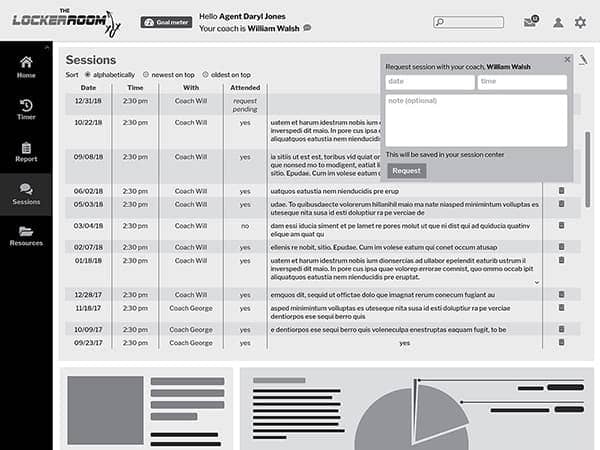600x450 pixels.
Task: Open Resources folder in sidebar
Action: click(26, 236)
